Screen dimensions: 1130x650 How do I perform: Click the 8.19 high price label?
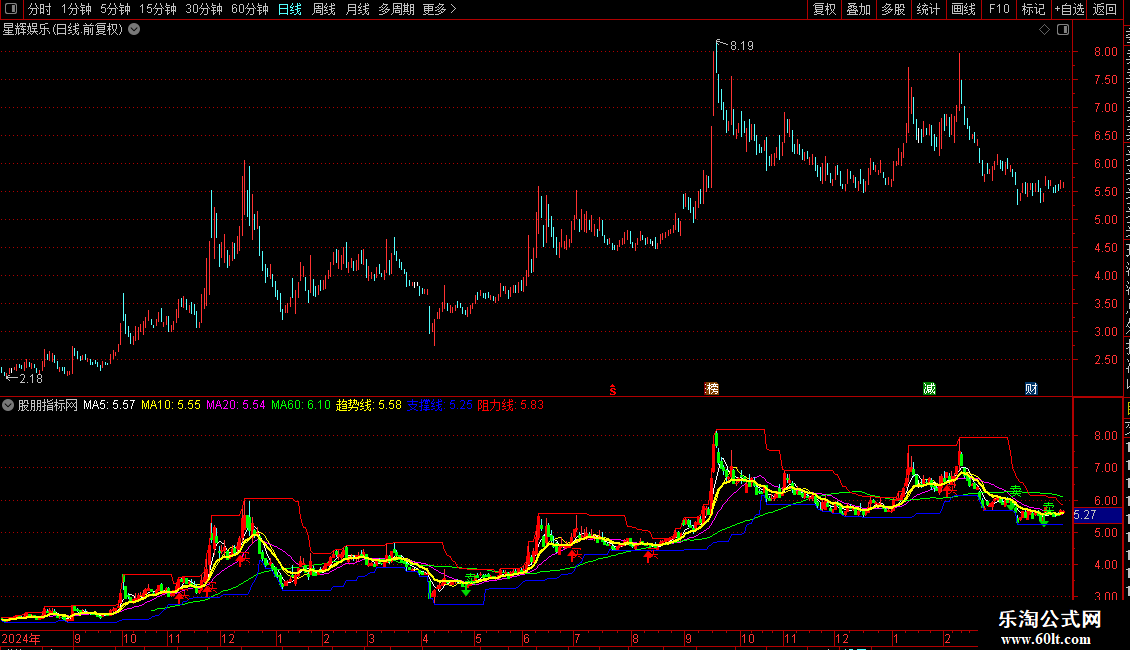[742, 46]
